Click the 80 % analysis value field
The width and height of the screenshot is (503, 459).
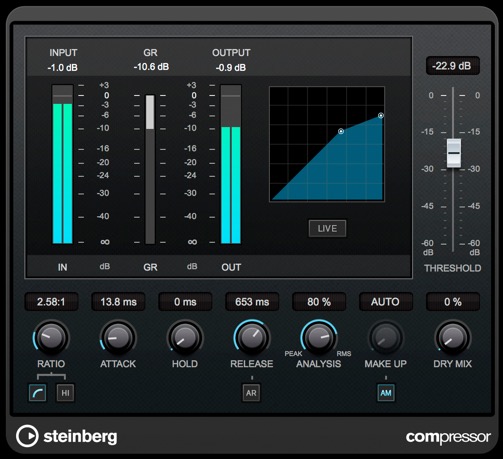click(x=319, y=302)
